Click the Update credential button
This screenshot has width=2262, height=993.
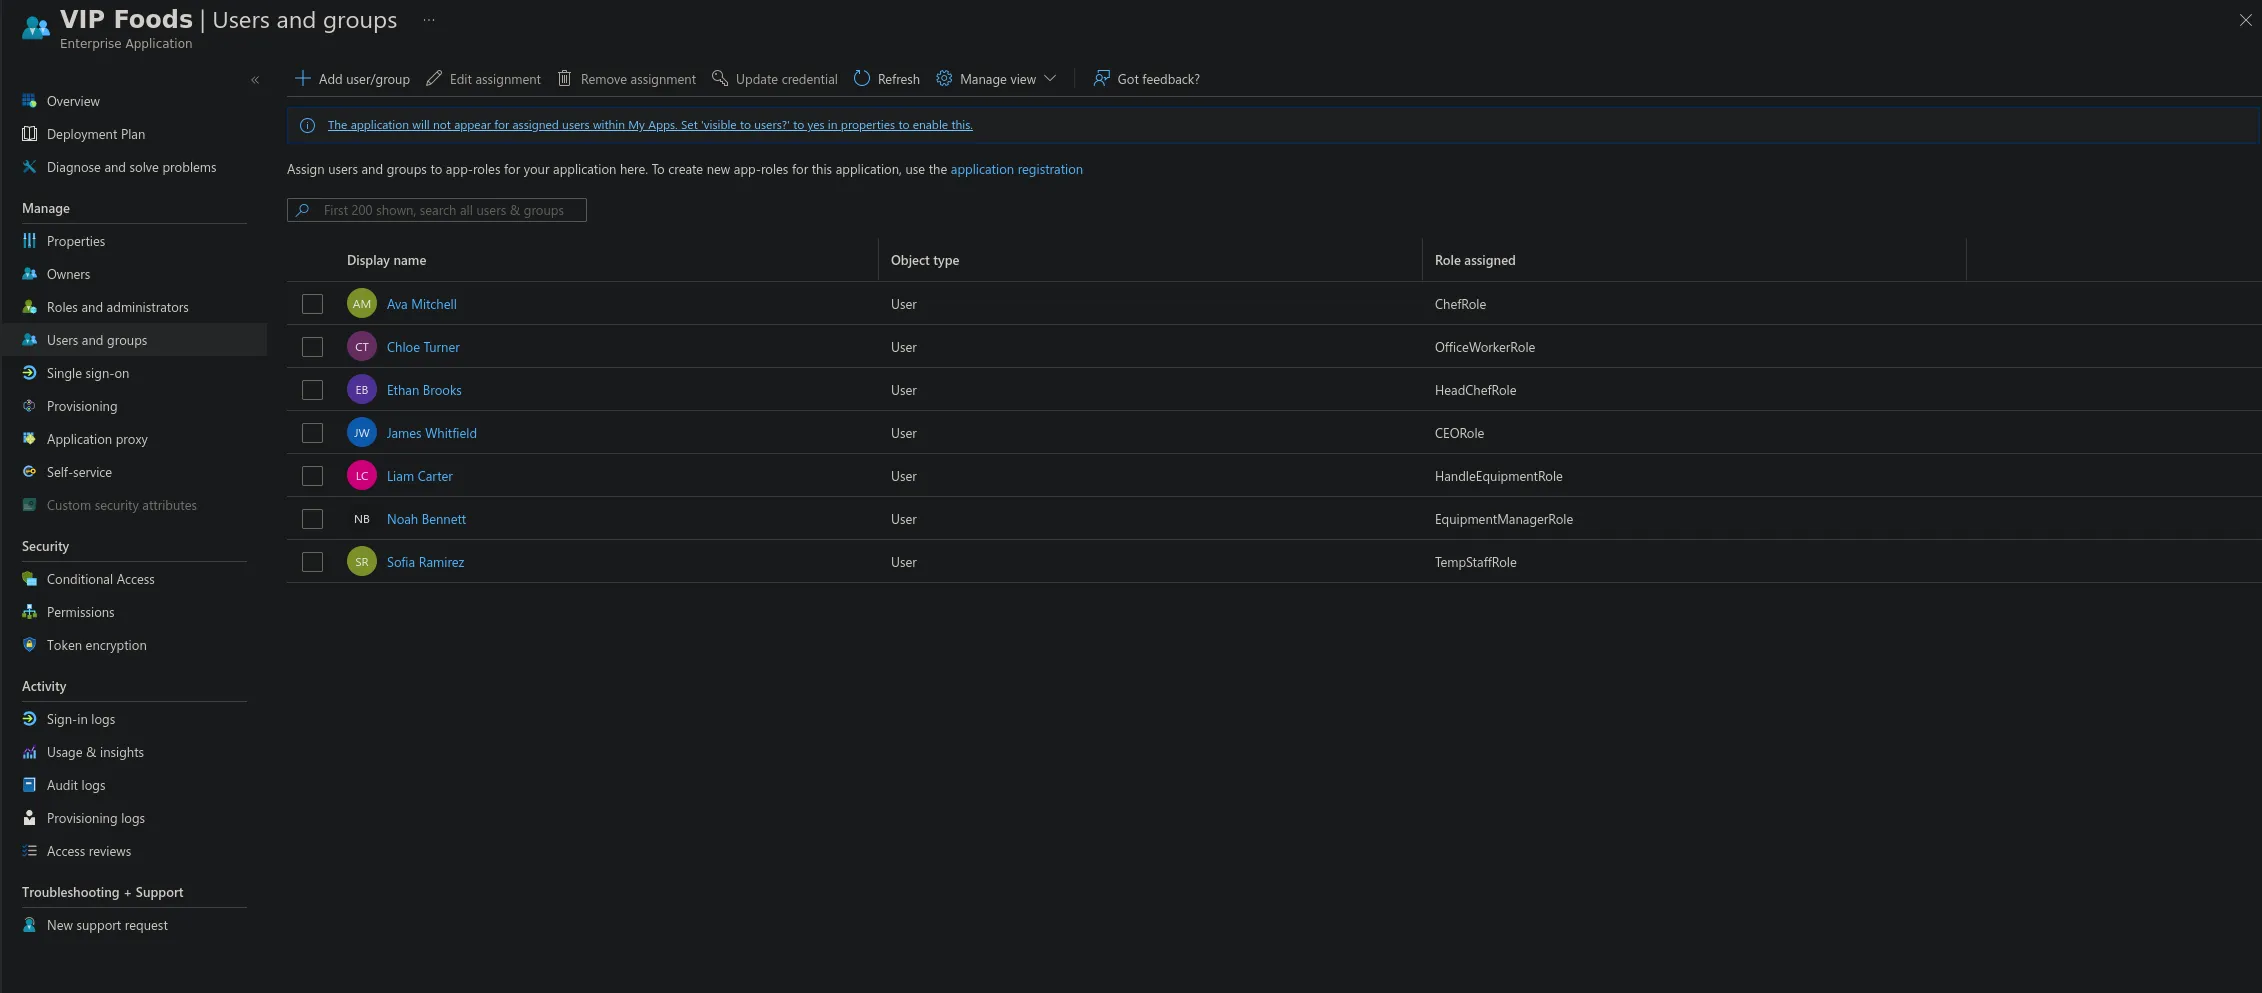pyautogui.click(x=775, y=79)
